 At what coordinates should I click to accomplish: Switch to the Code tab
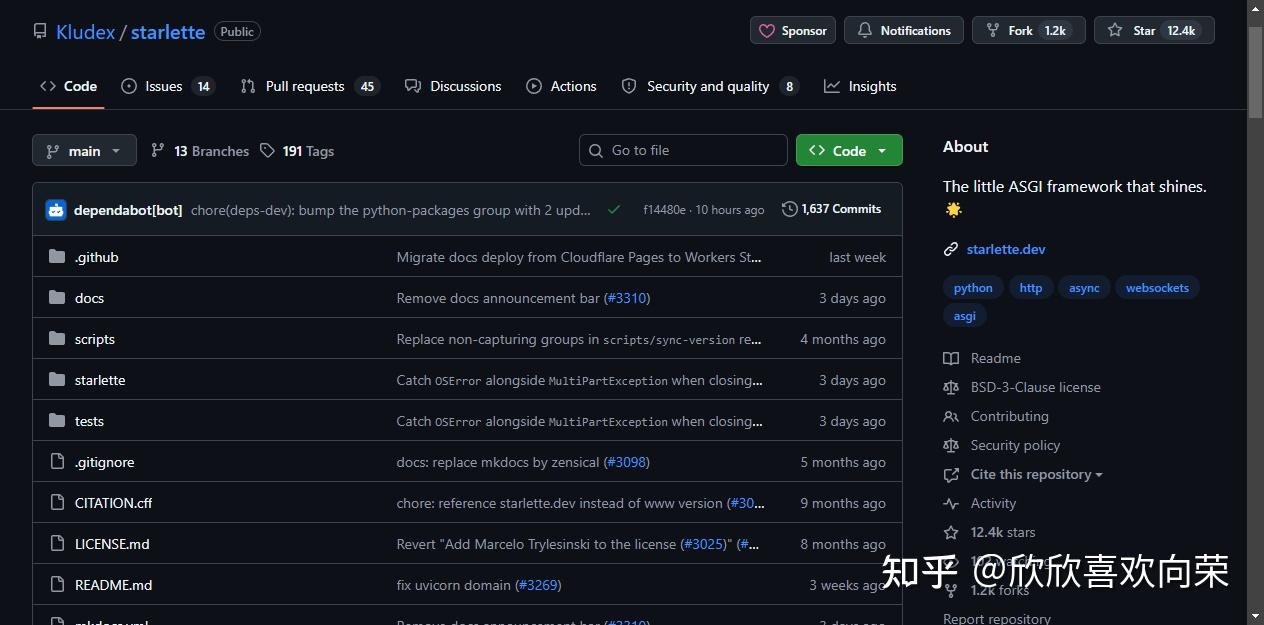(x=68, y=86)
